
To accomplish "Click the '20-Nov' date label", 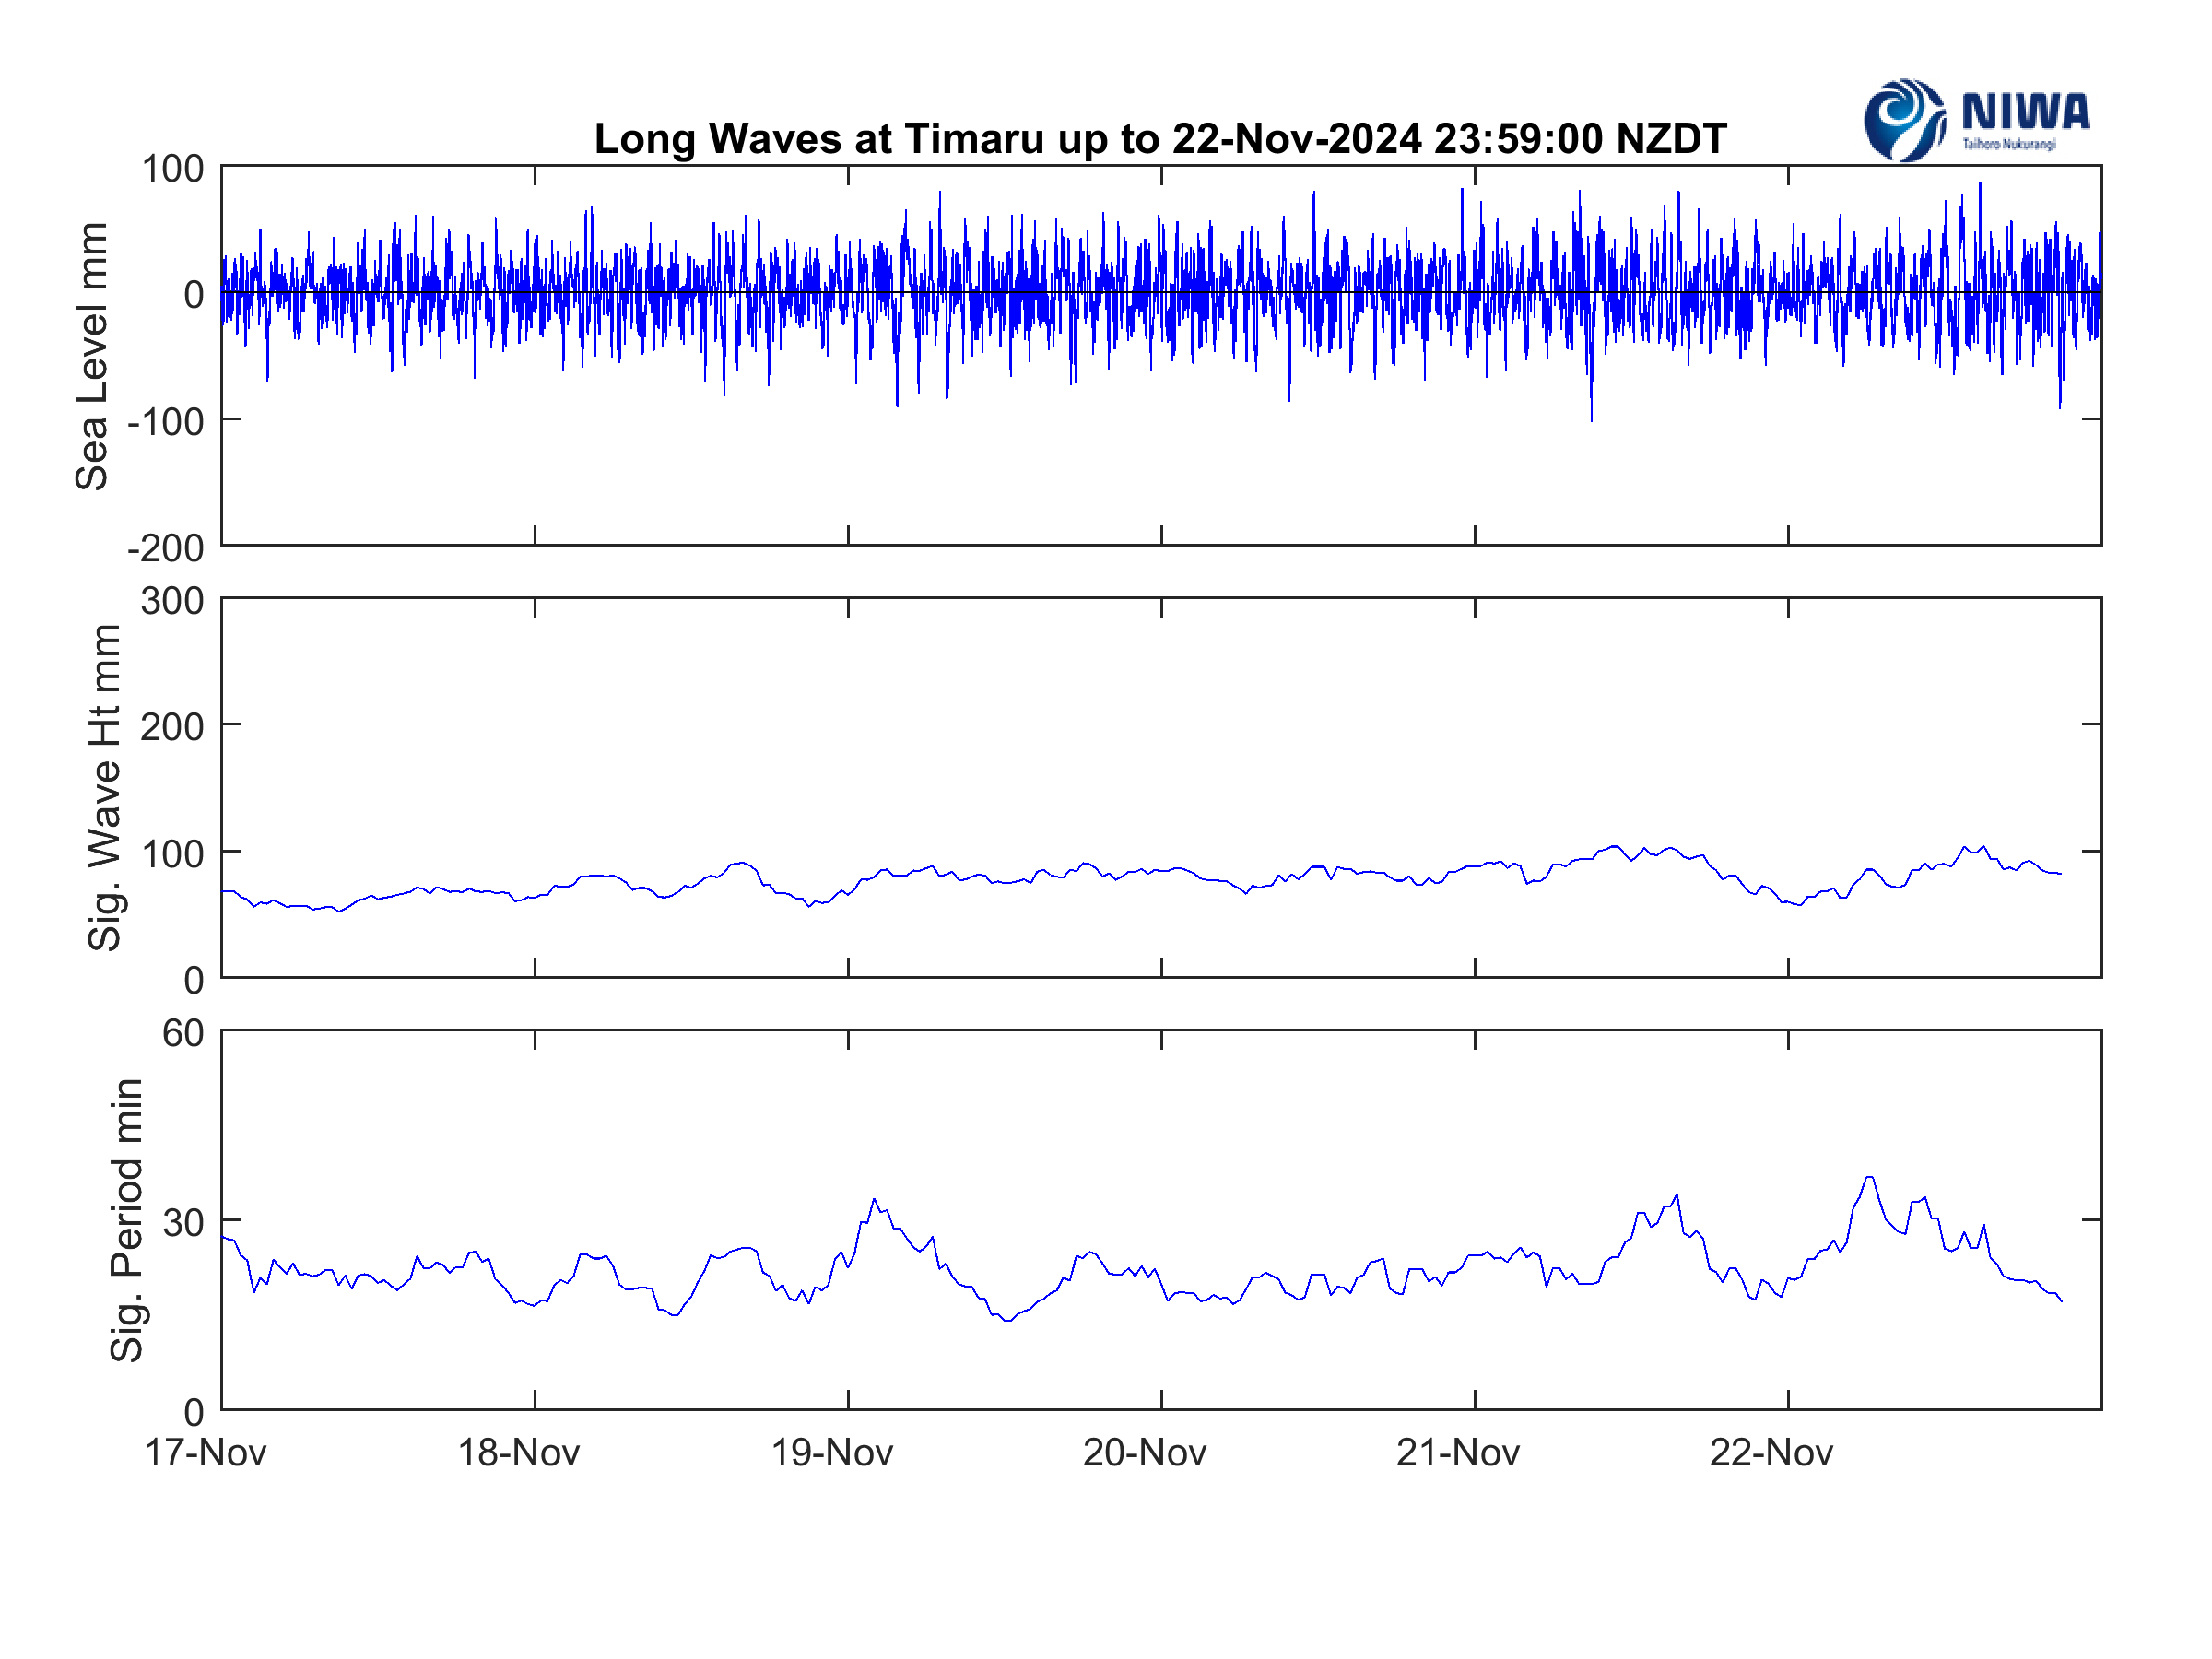I will pos(1145,1453).
